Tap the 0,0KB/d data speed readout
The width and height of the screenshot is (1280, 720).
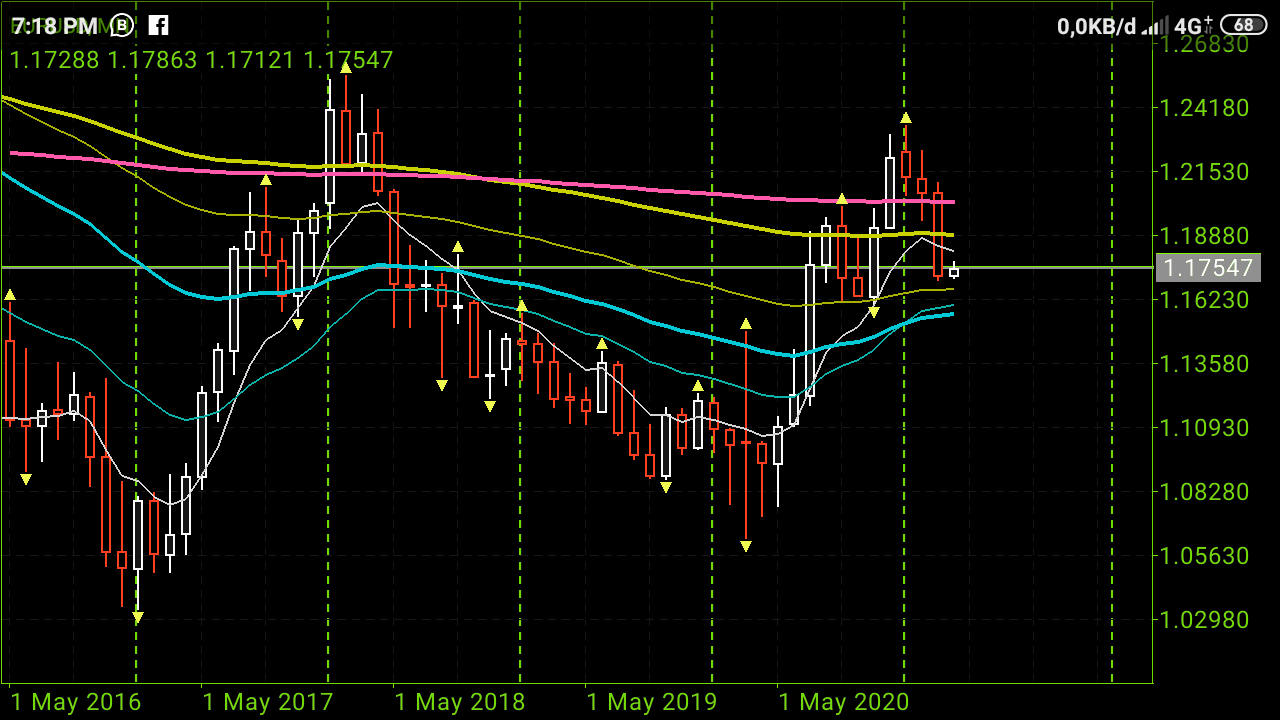[1097, 27]
